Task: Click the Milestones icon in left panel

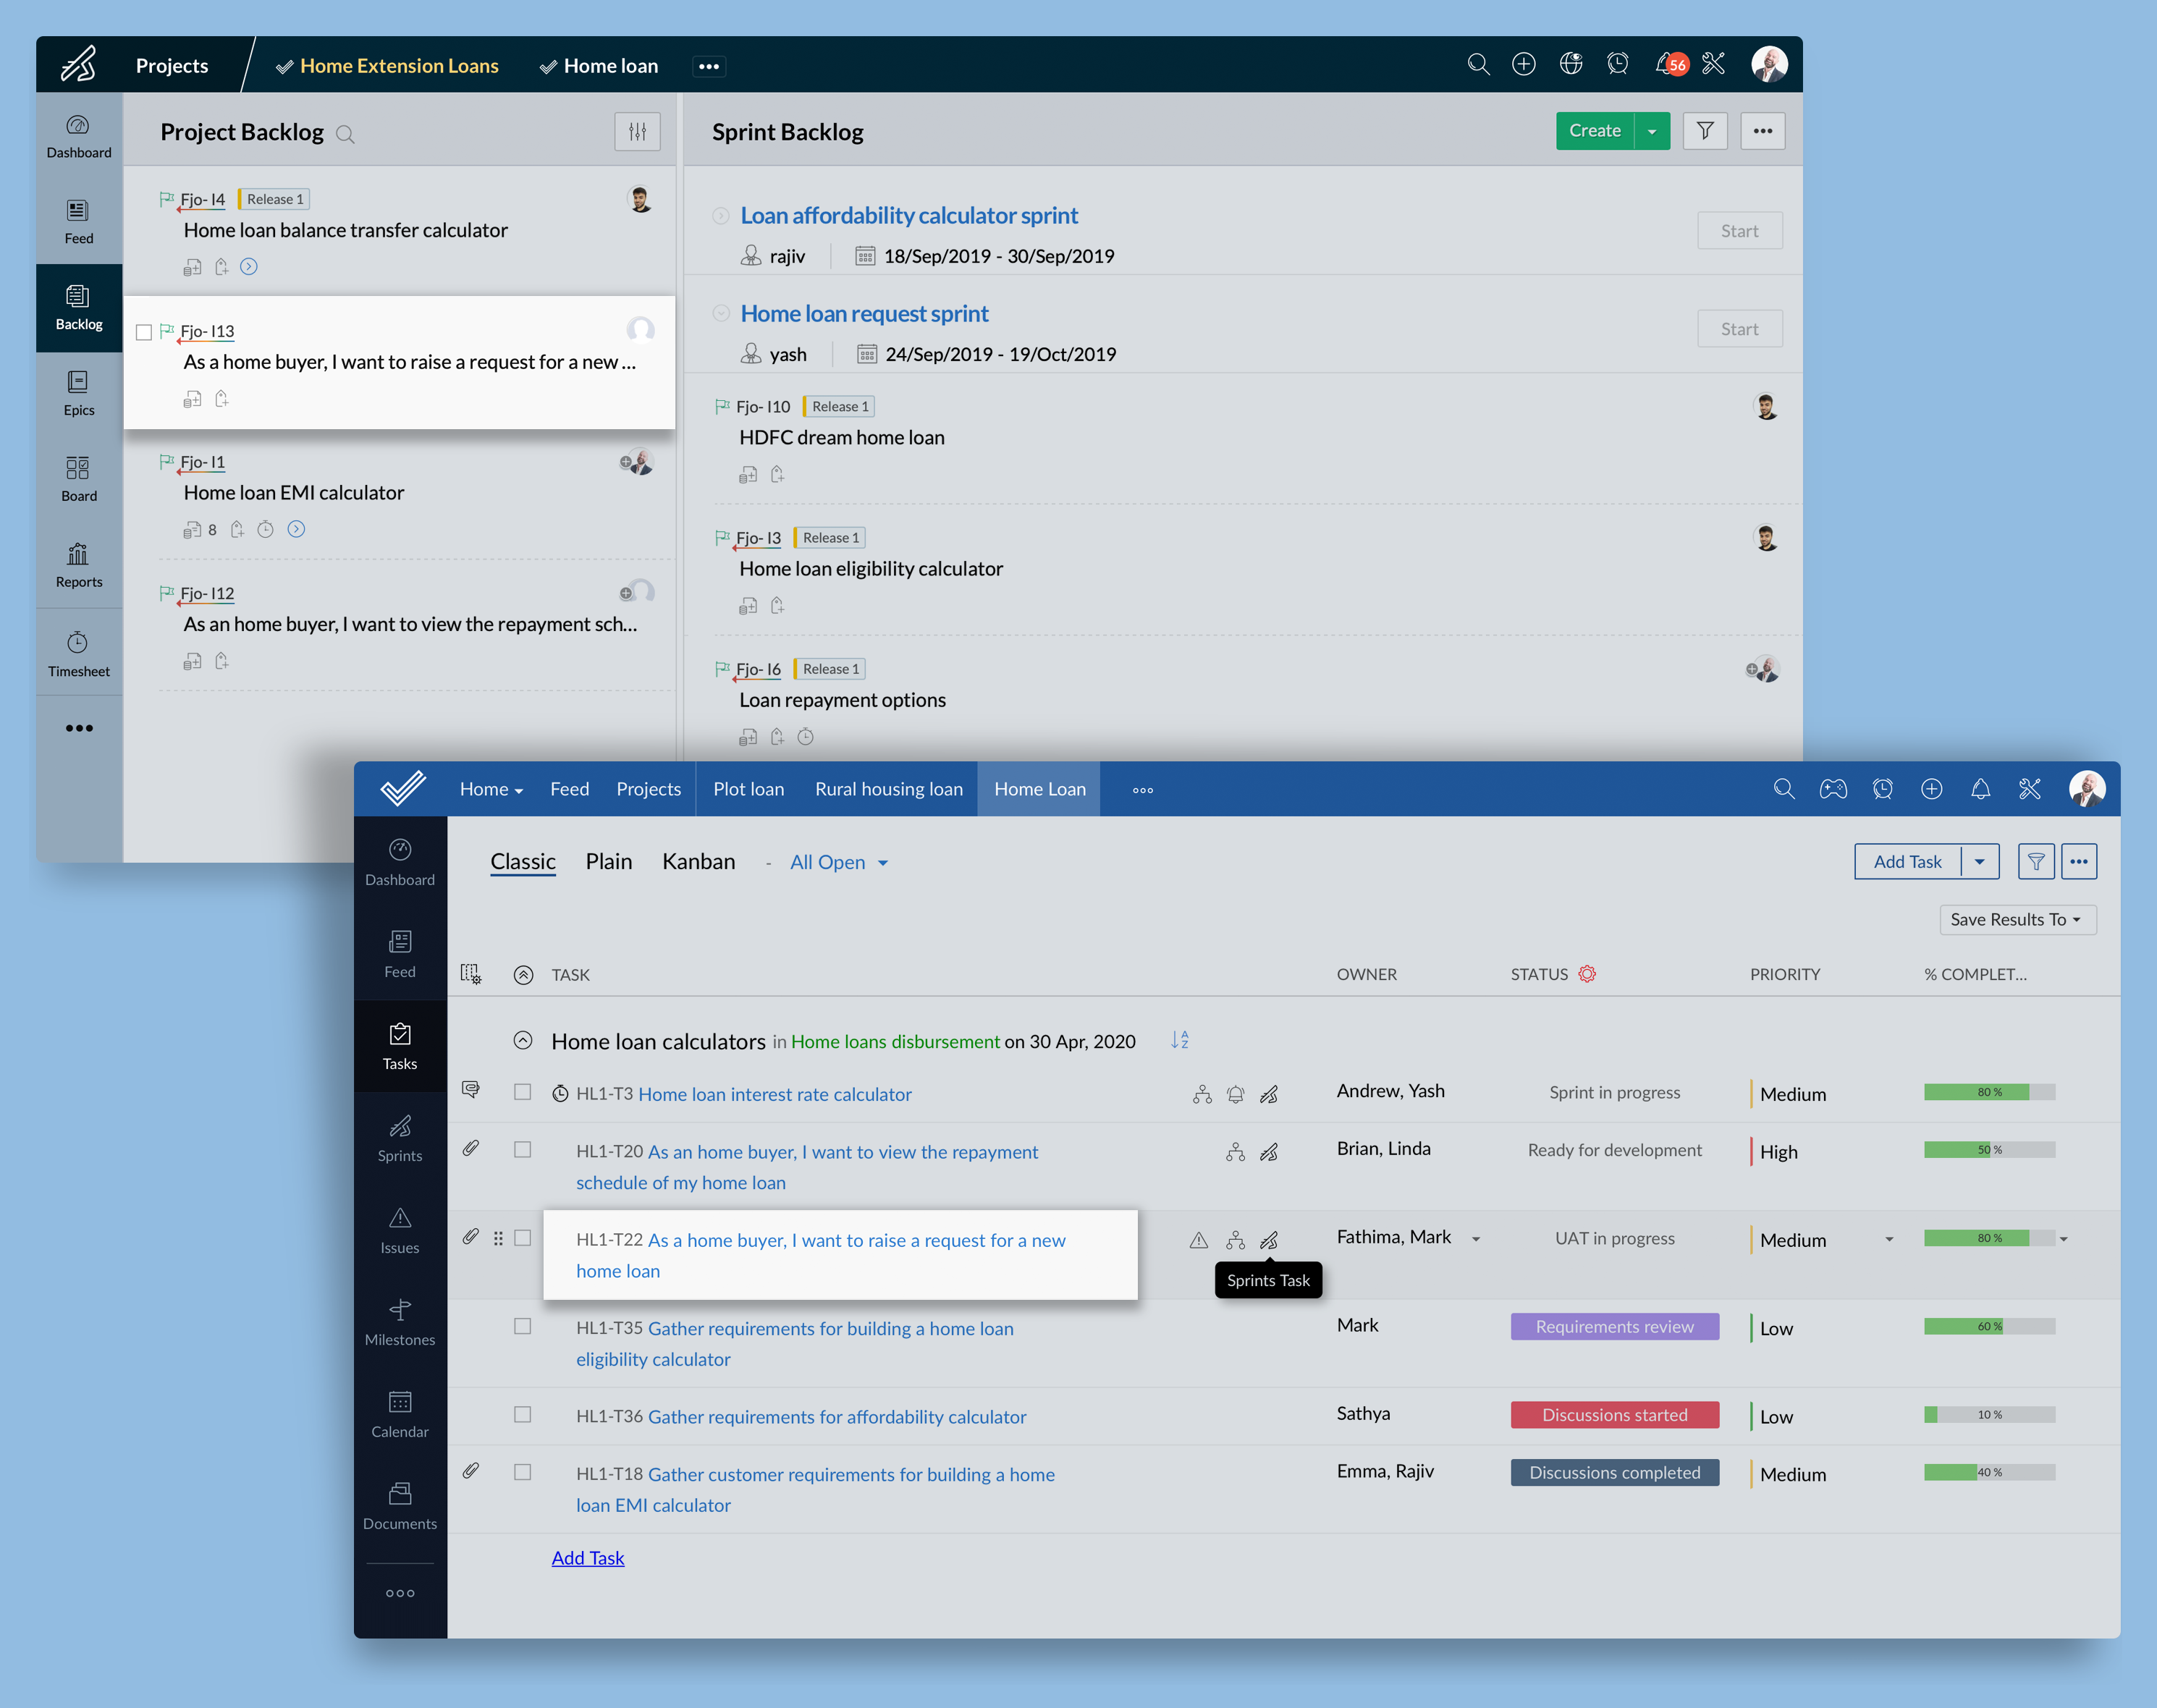Action: [399, 1311]
